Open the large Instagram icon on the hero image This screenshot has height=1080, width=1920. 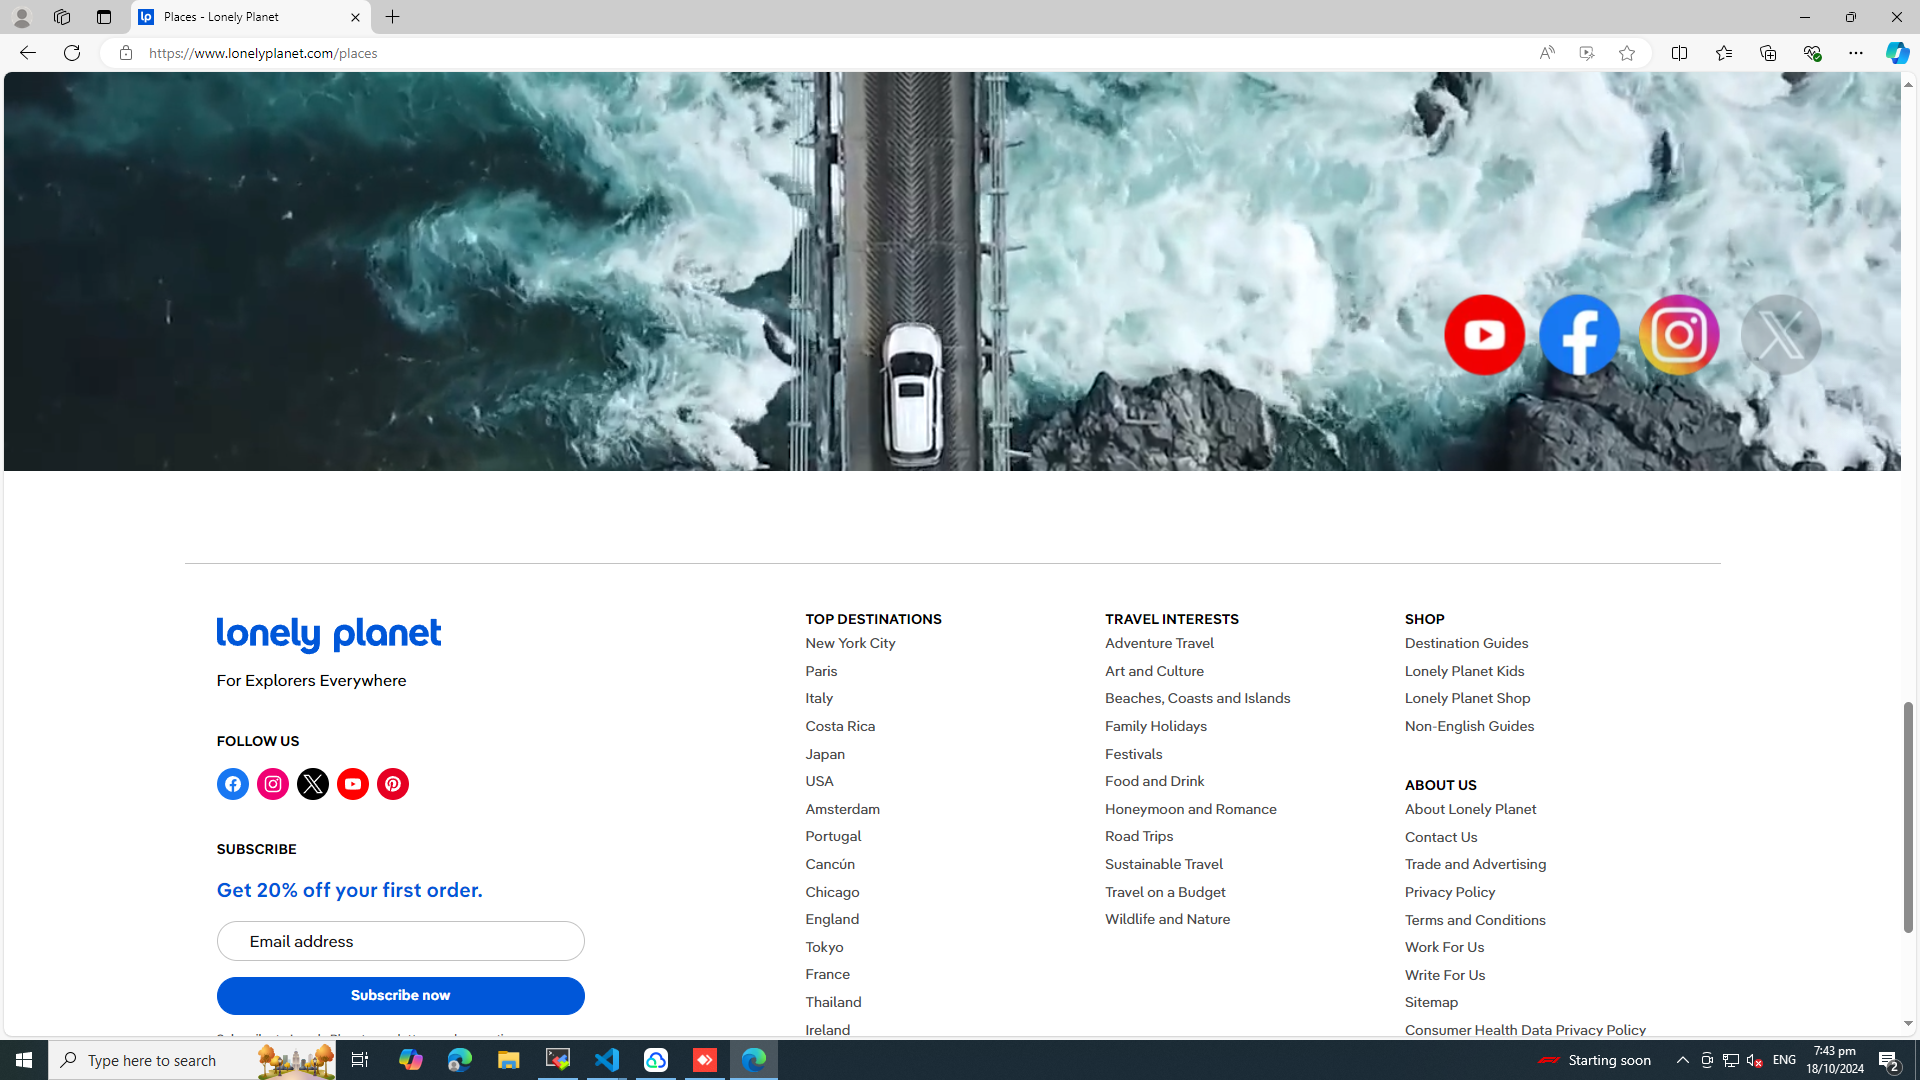[1679, 335]
